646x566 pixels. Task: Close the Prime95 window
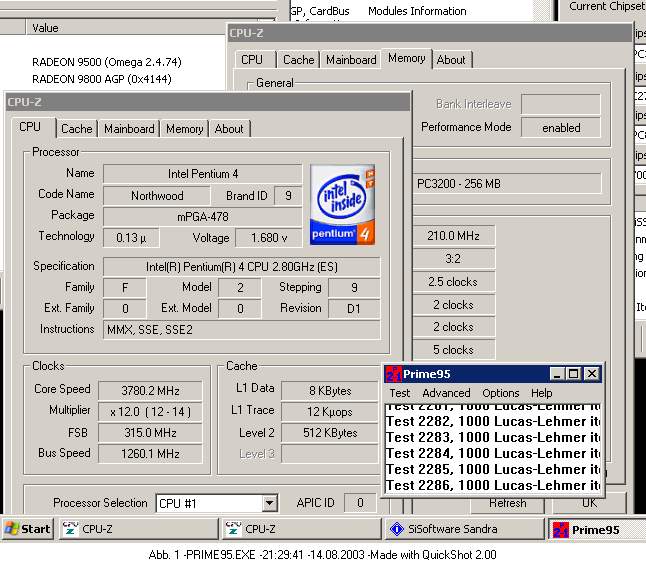pyautogui.click(x=592, y=374)
